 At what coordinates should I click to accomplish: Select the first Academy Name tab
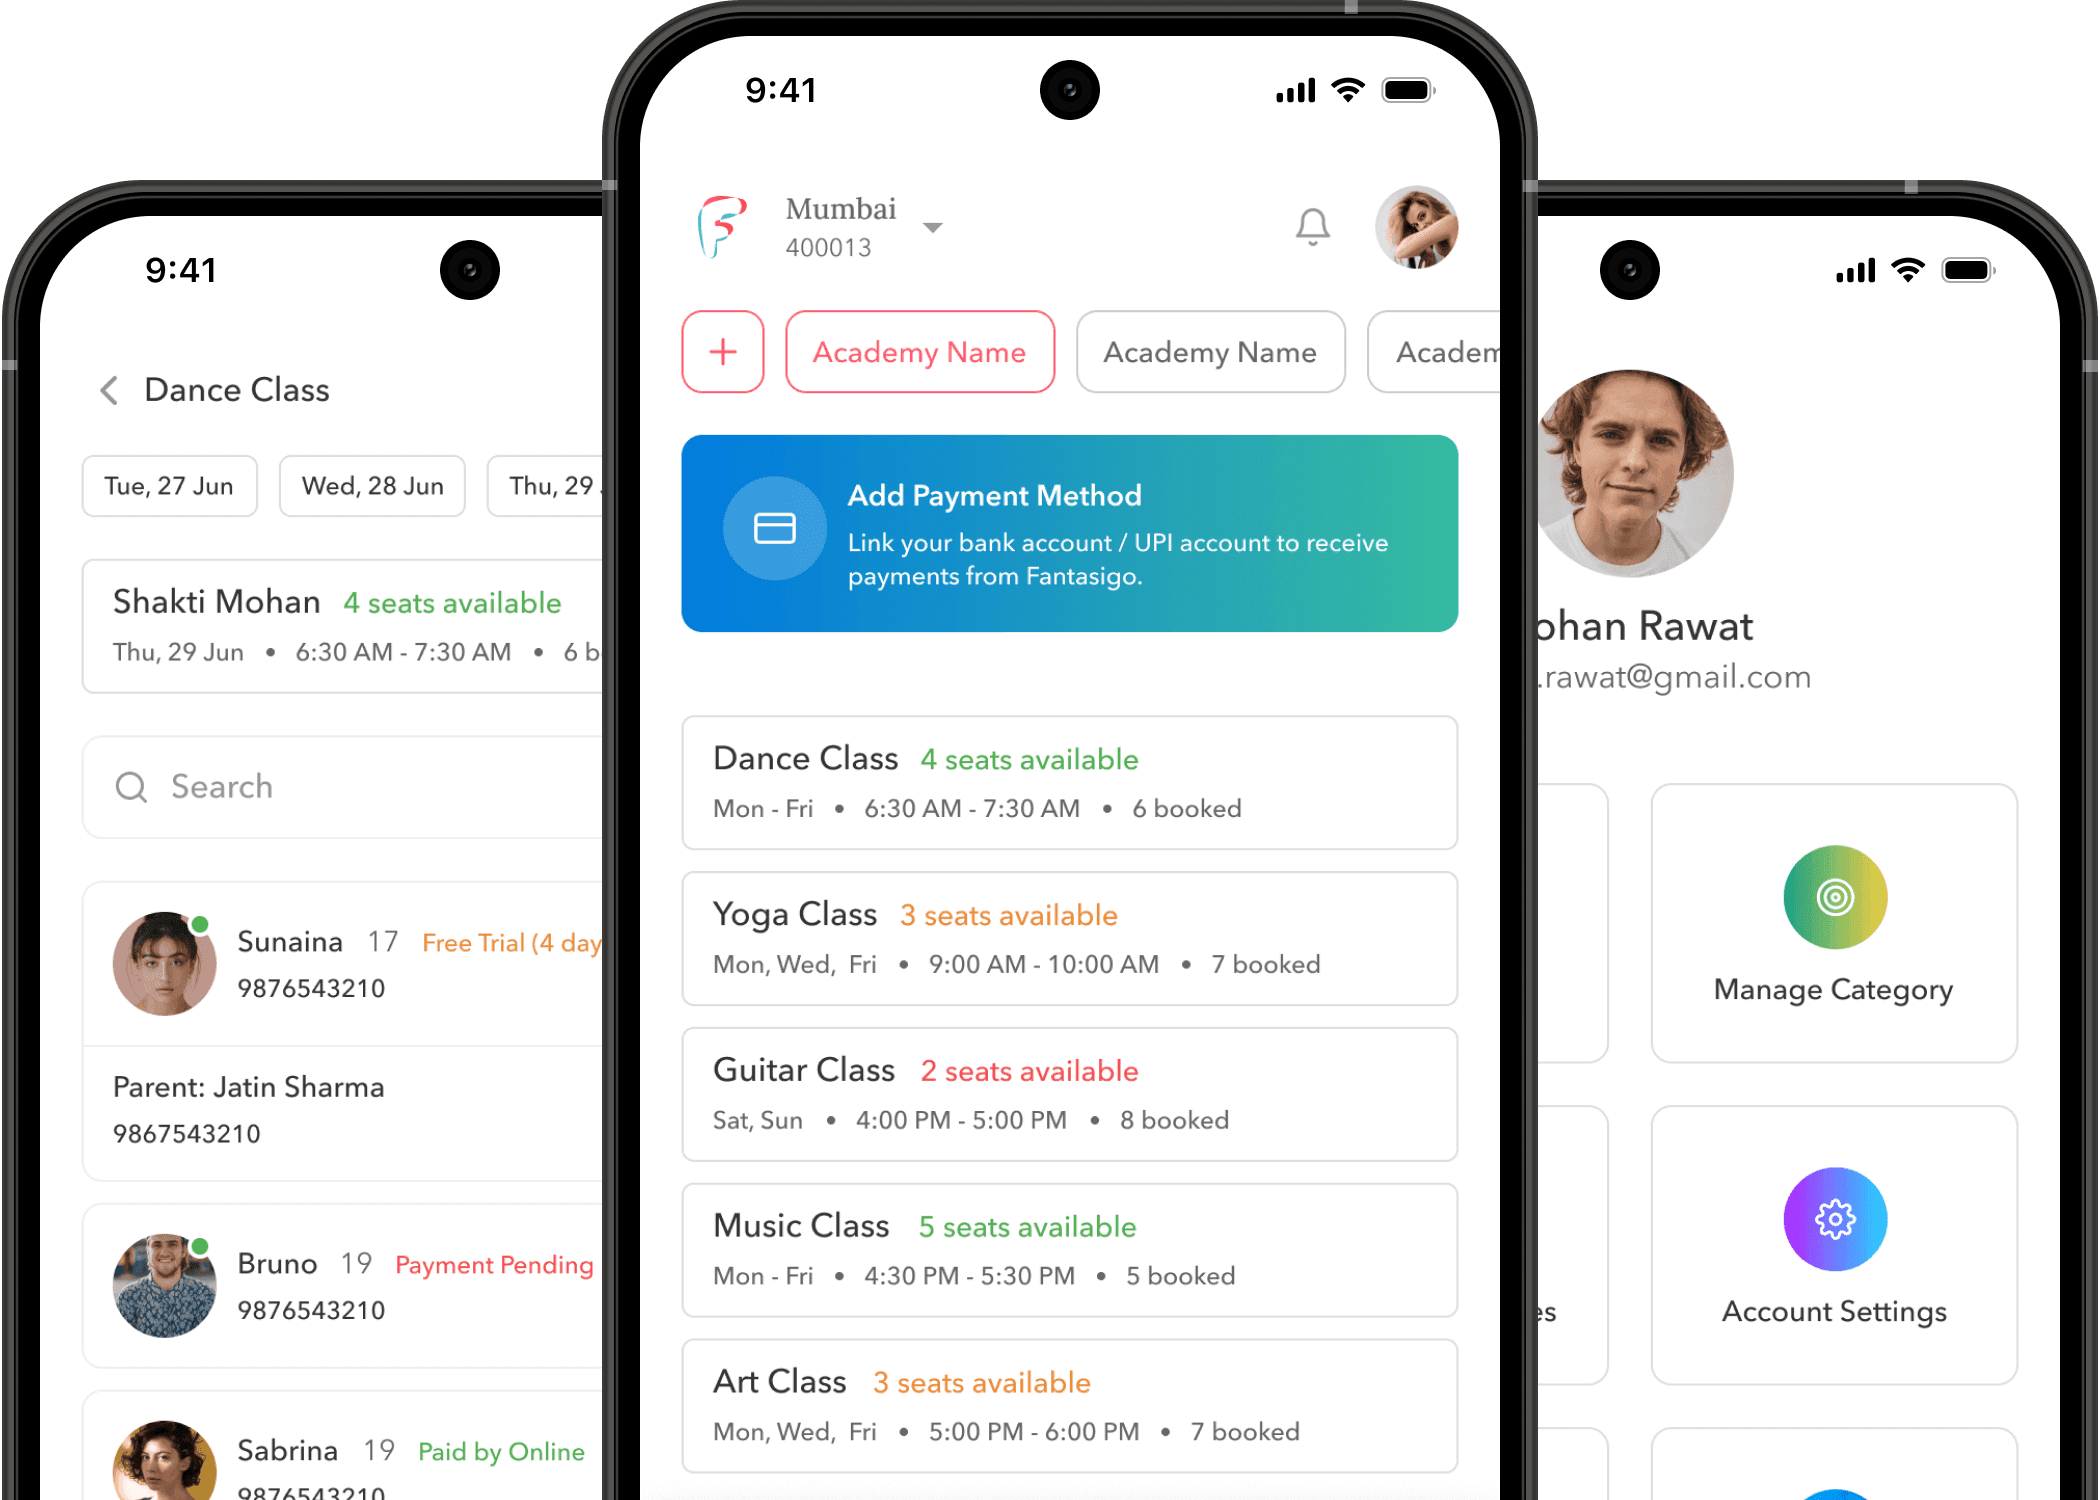917,352
